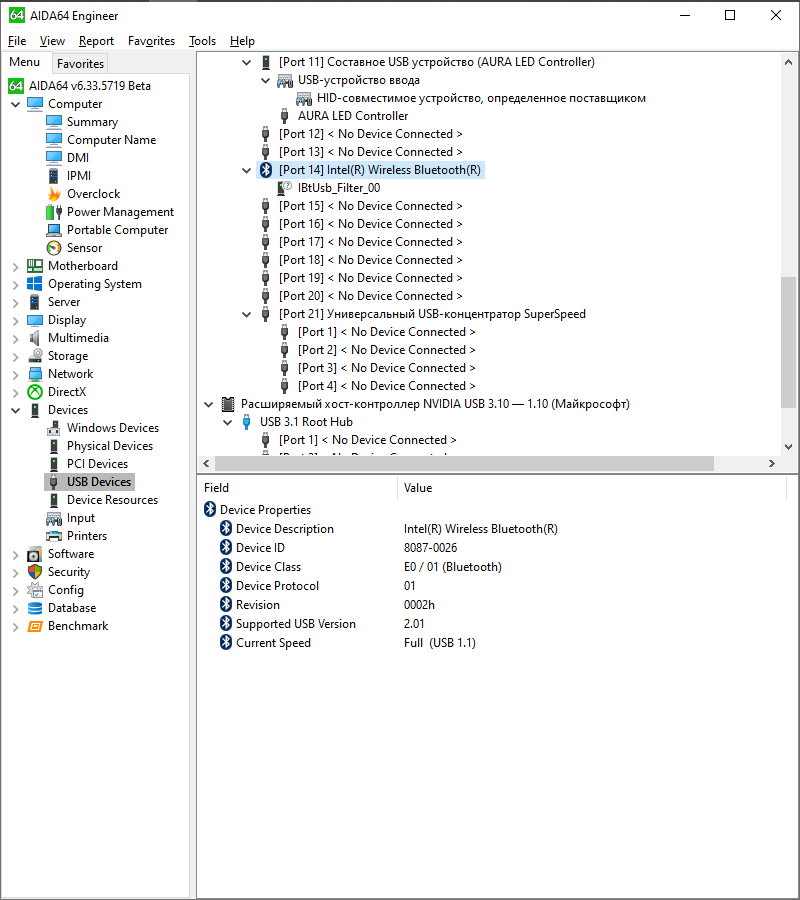800x900 pixels.
Task: Click the Operating System Windows logo icon
Action: pyautogui.click(x=35, y=284)
